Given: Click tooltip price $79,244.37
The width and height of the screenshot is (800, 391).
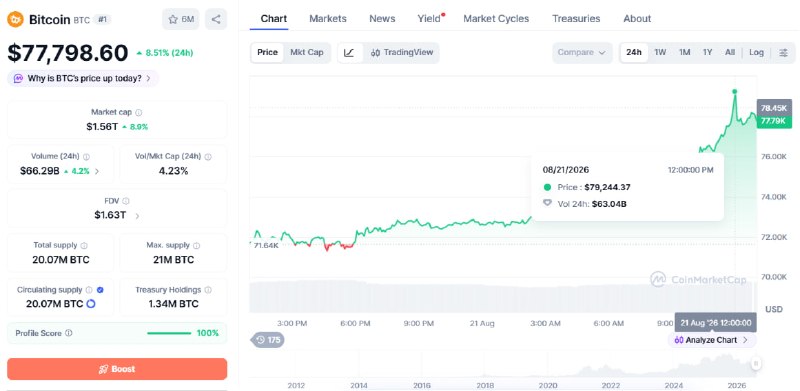Looking at the screenshot, I should point(607,187).
